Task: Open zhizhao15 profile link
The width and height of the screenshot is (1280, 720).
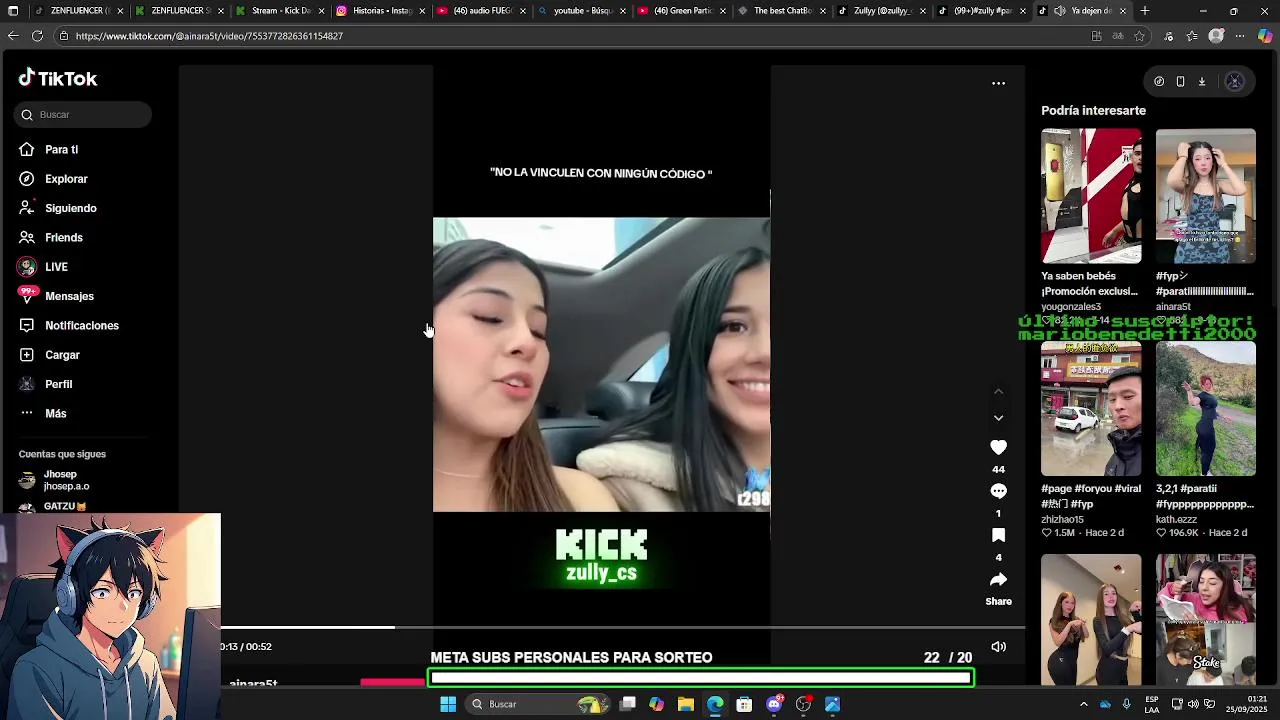Action: (1062, 519)
